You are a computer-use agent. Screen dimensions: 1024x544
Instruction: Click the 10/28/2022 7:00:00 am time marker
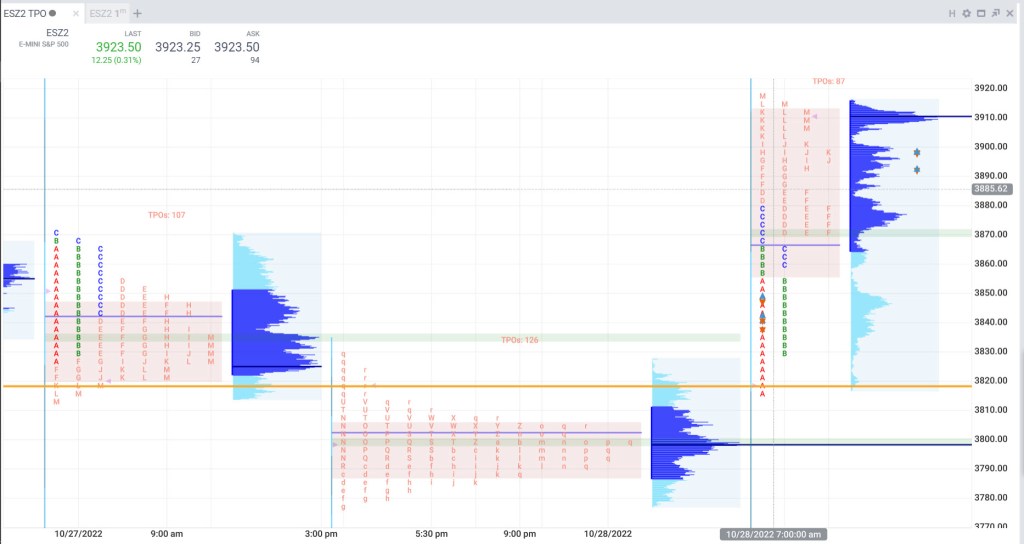coord(772,535)
